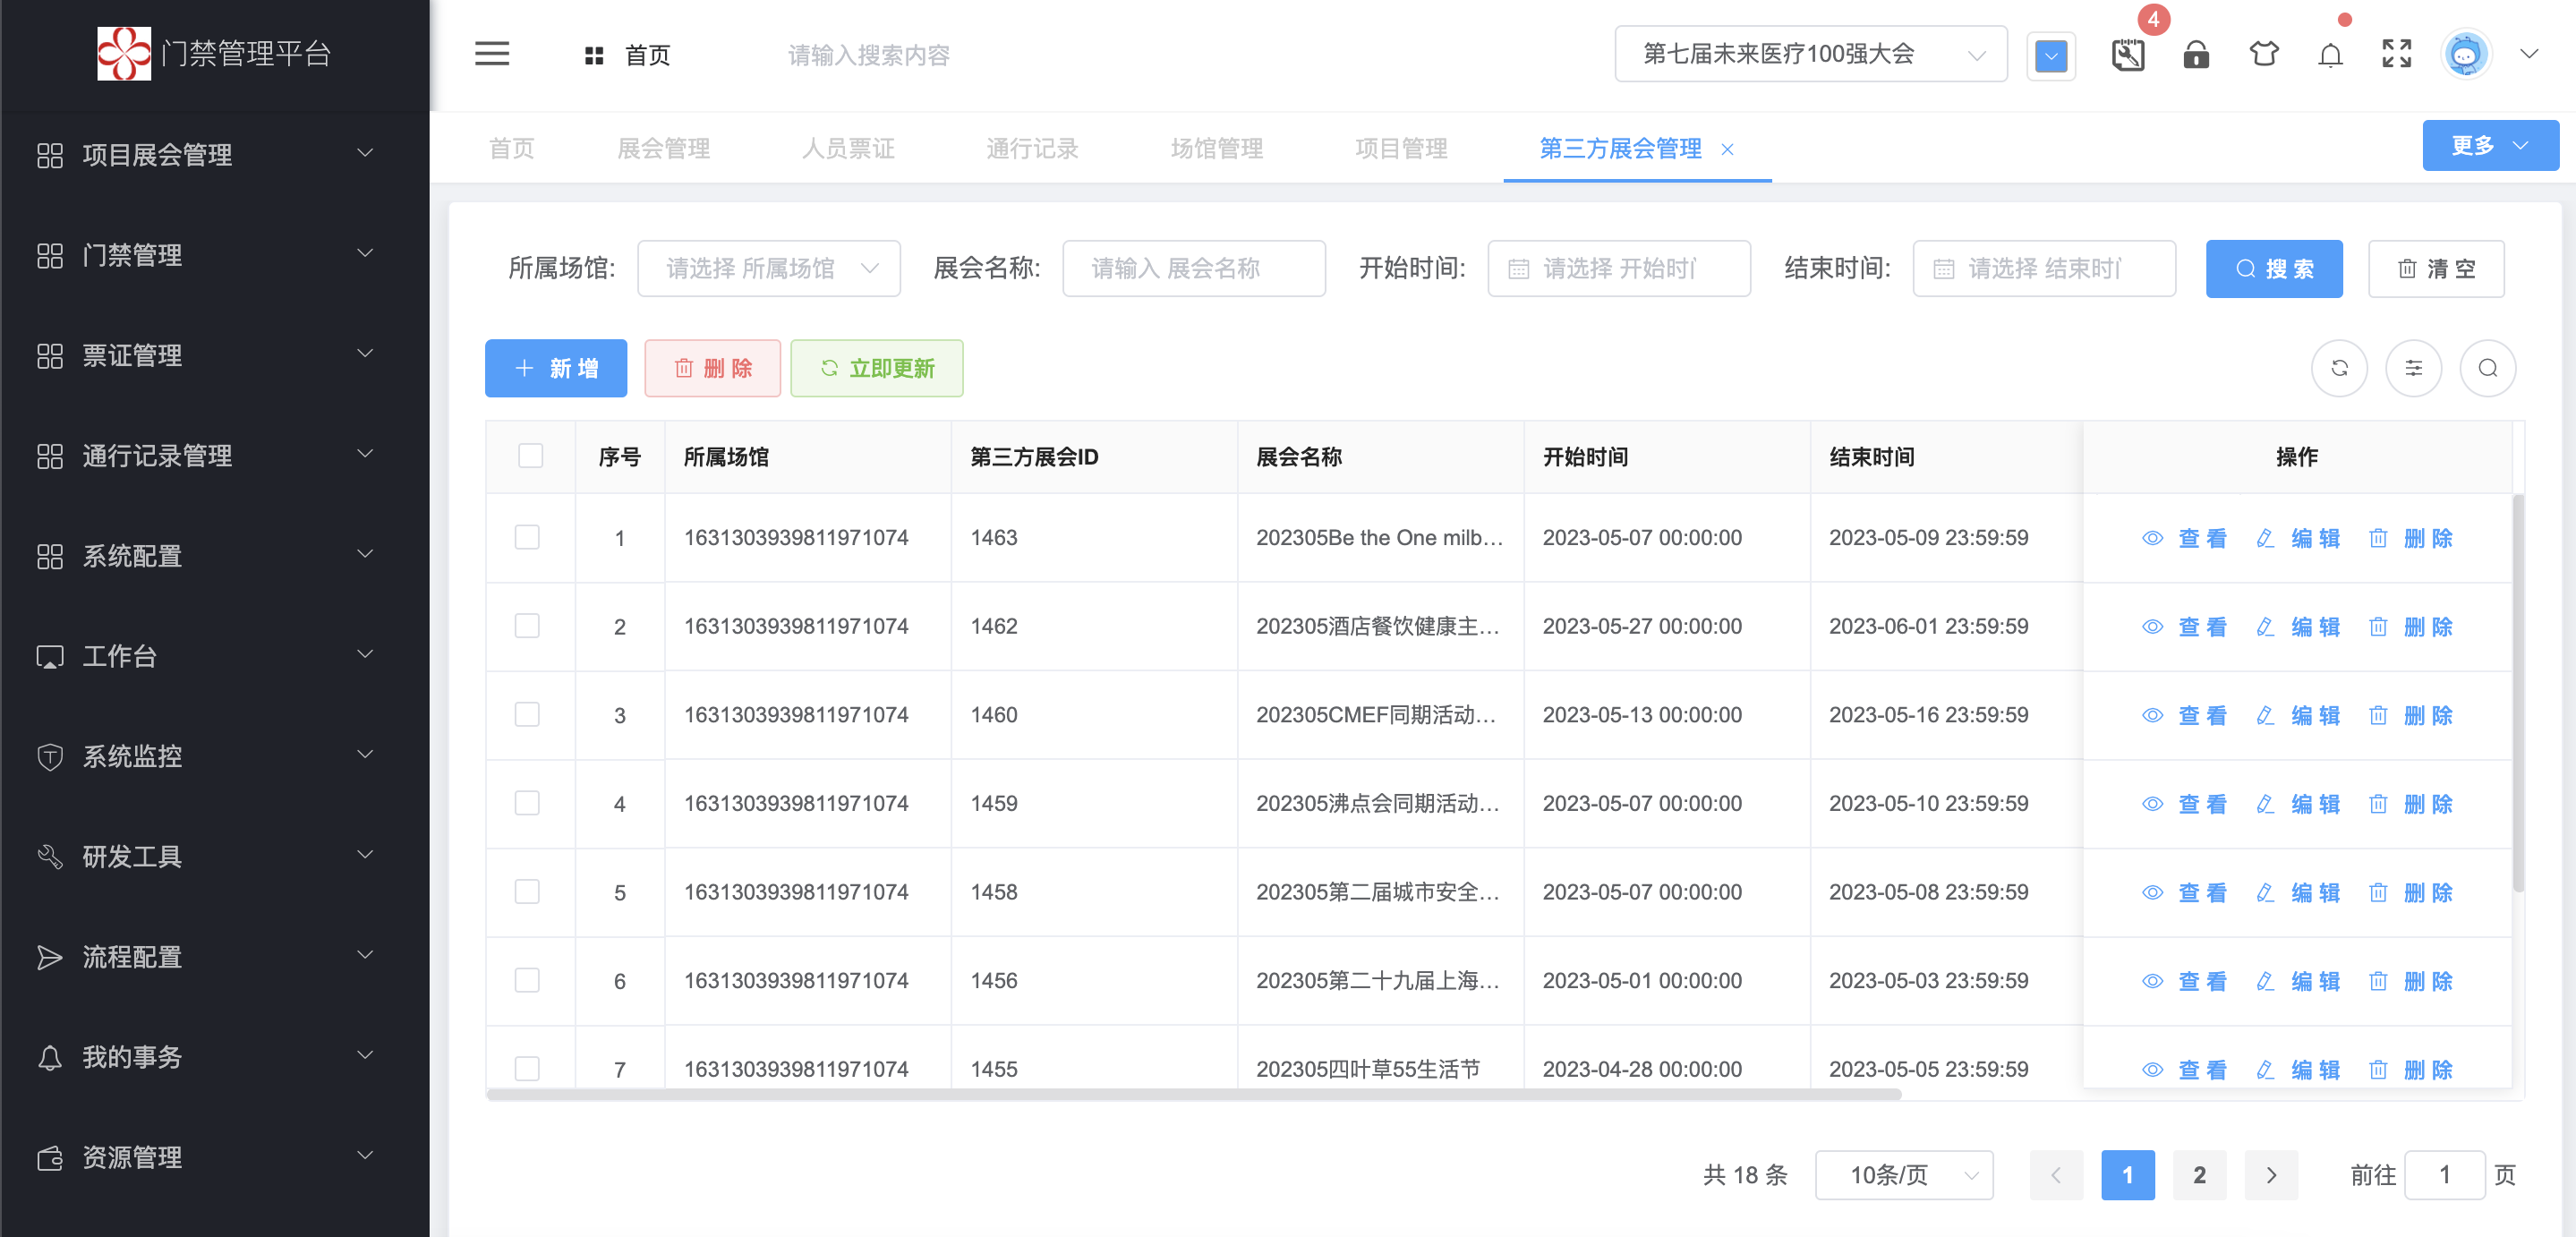Click trash icon for row 1459

point(2378,803)
